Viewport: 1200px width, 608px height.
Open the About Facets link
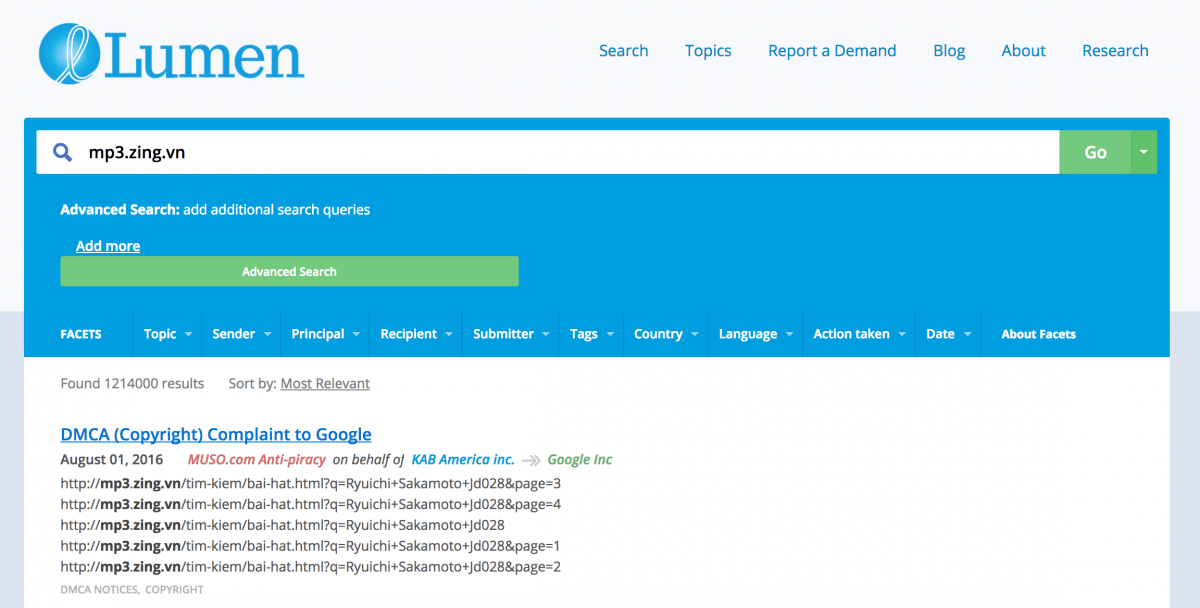[1038, 334]
